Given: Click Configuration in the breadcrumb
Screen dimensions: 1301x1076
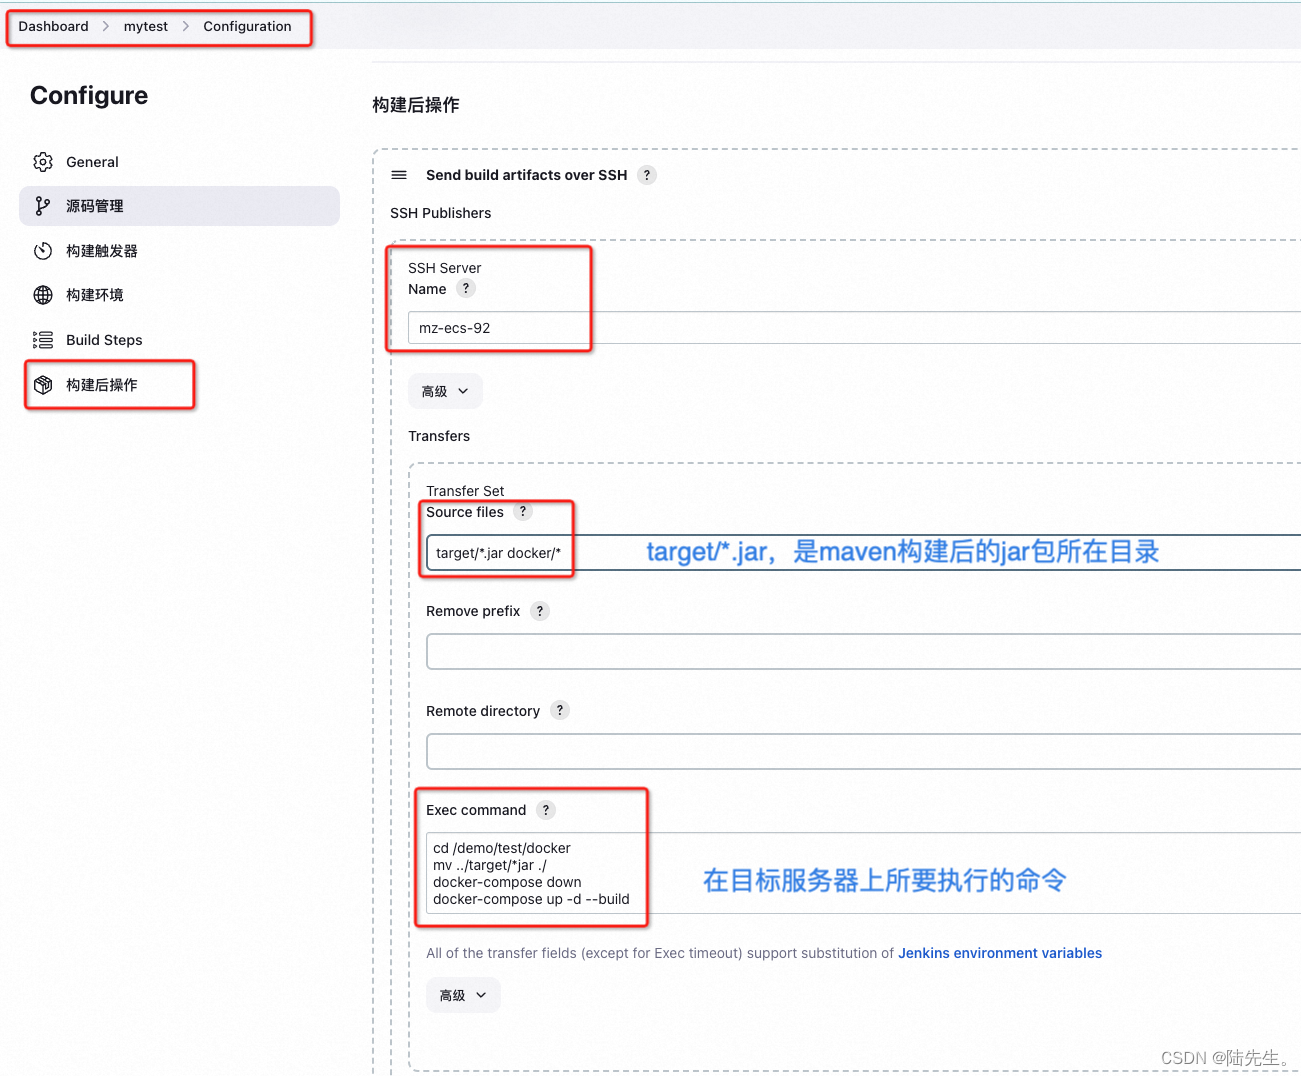Looking at the screenshot, I should click(247, 26).
